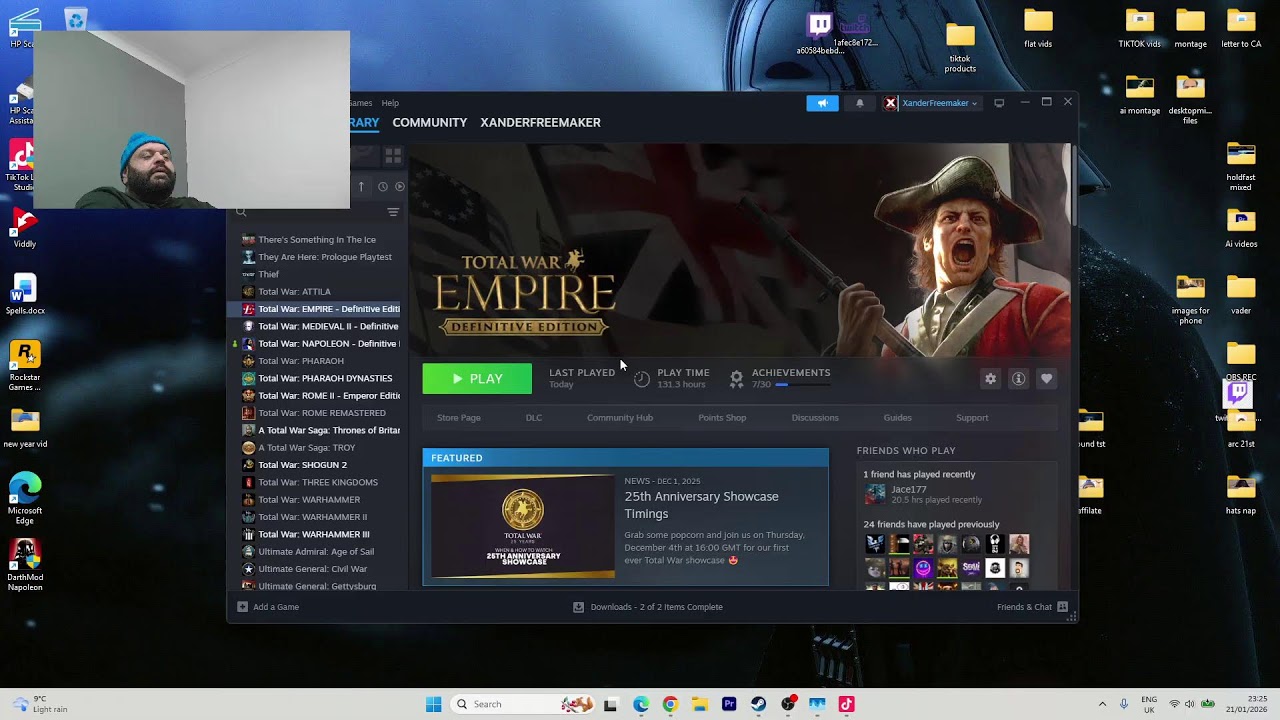Viewport: 1280px width, 720px height.
Task: Open the Community Hub link
Action: tap(620, 418)
